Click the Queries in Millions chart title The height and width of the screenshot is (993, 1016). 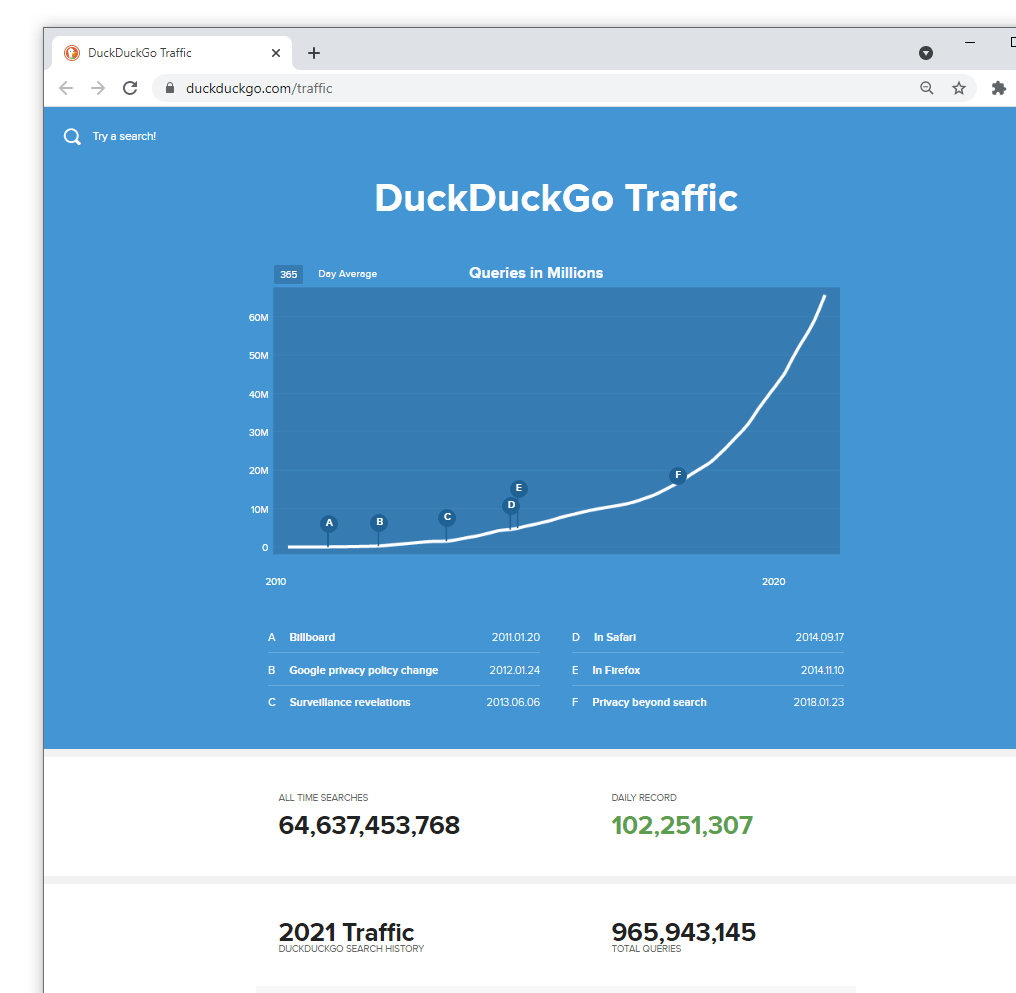536,273
